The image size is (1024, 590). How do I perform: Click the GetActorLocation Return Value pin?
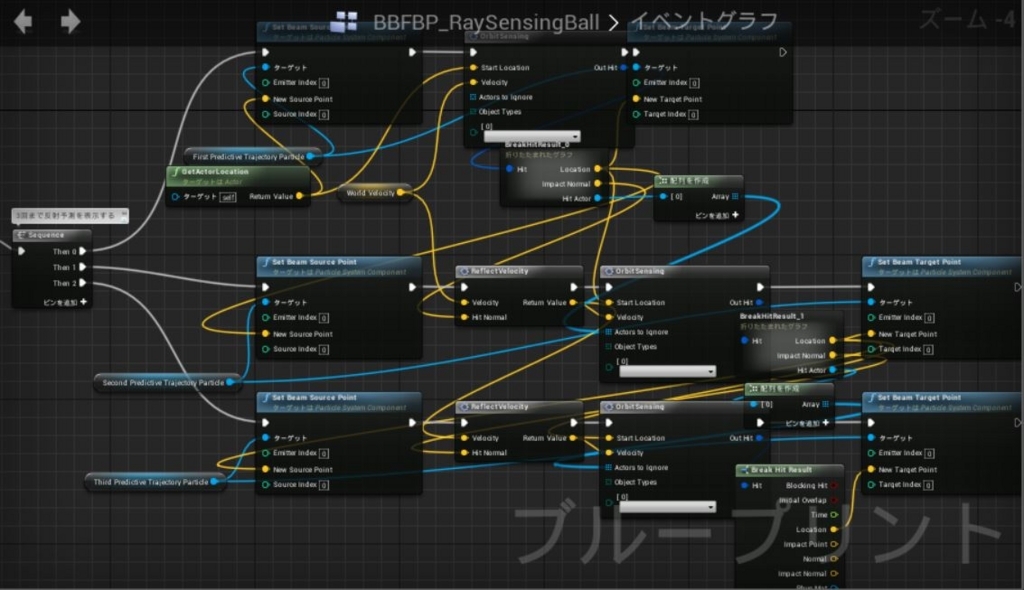point(300,196)
